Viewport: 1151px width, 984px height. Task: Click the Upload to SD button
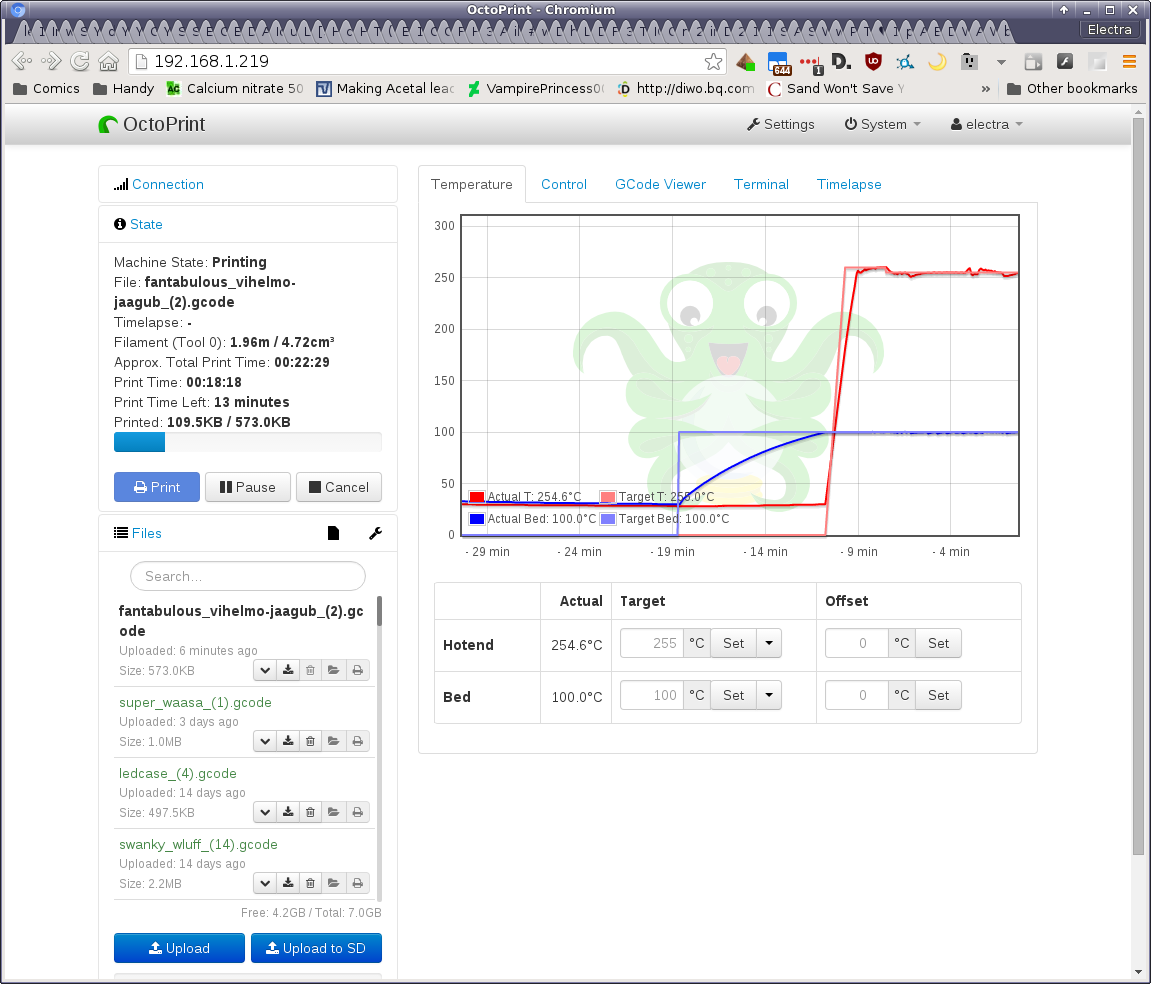coord(316,948)
